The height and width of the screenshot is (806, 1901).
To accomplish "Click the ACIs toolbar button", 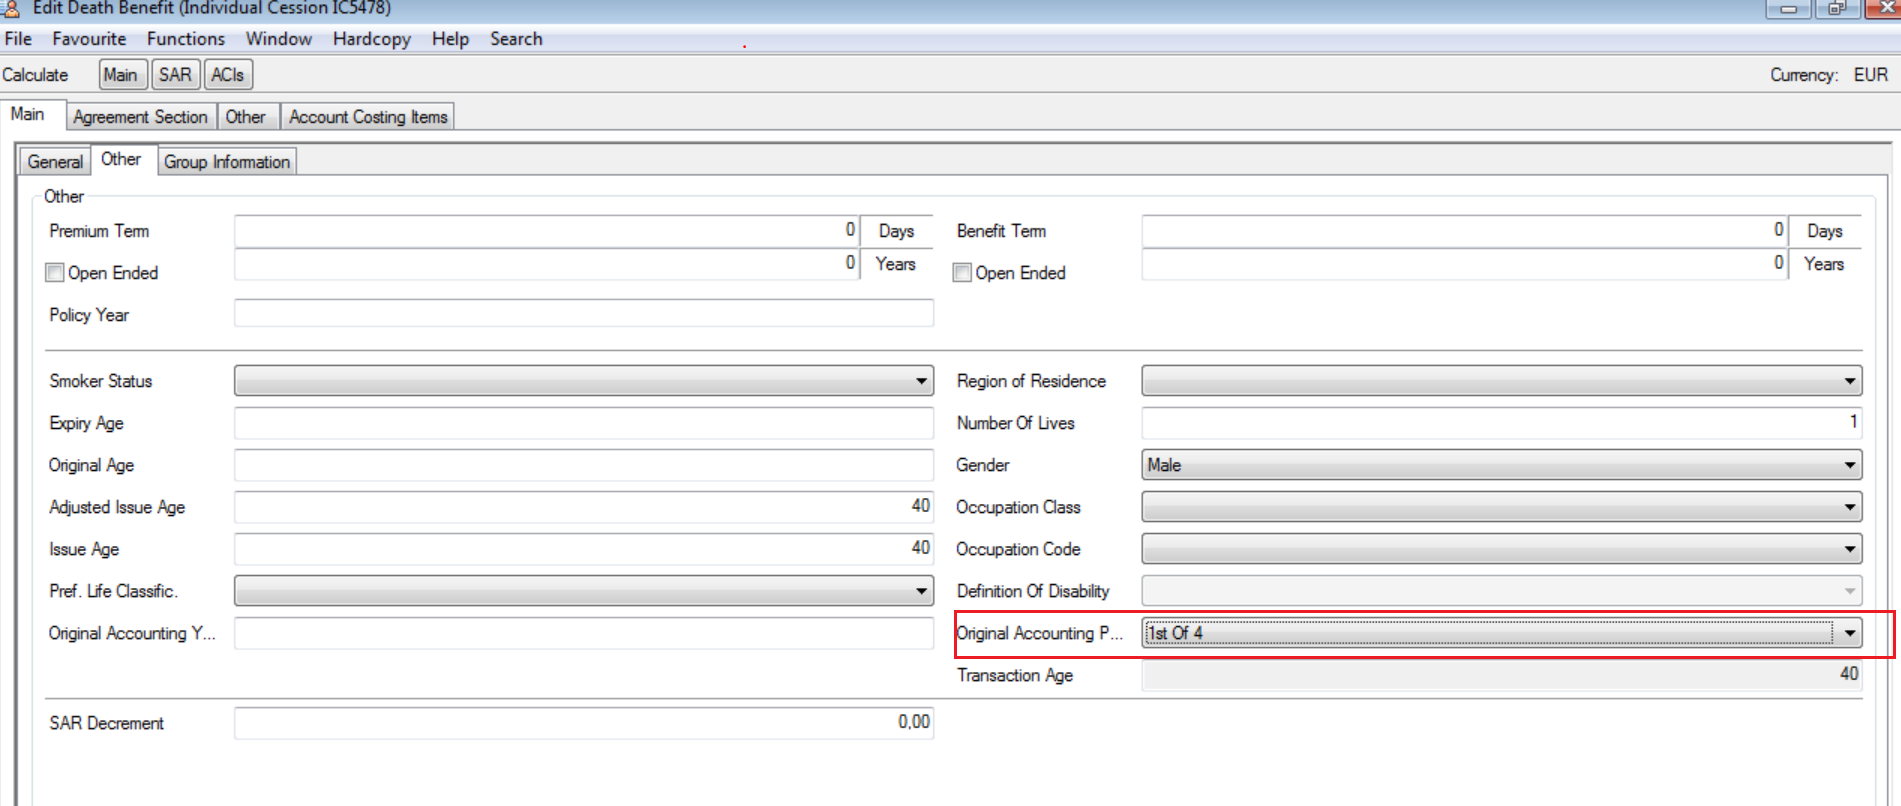I will [228, 75].
